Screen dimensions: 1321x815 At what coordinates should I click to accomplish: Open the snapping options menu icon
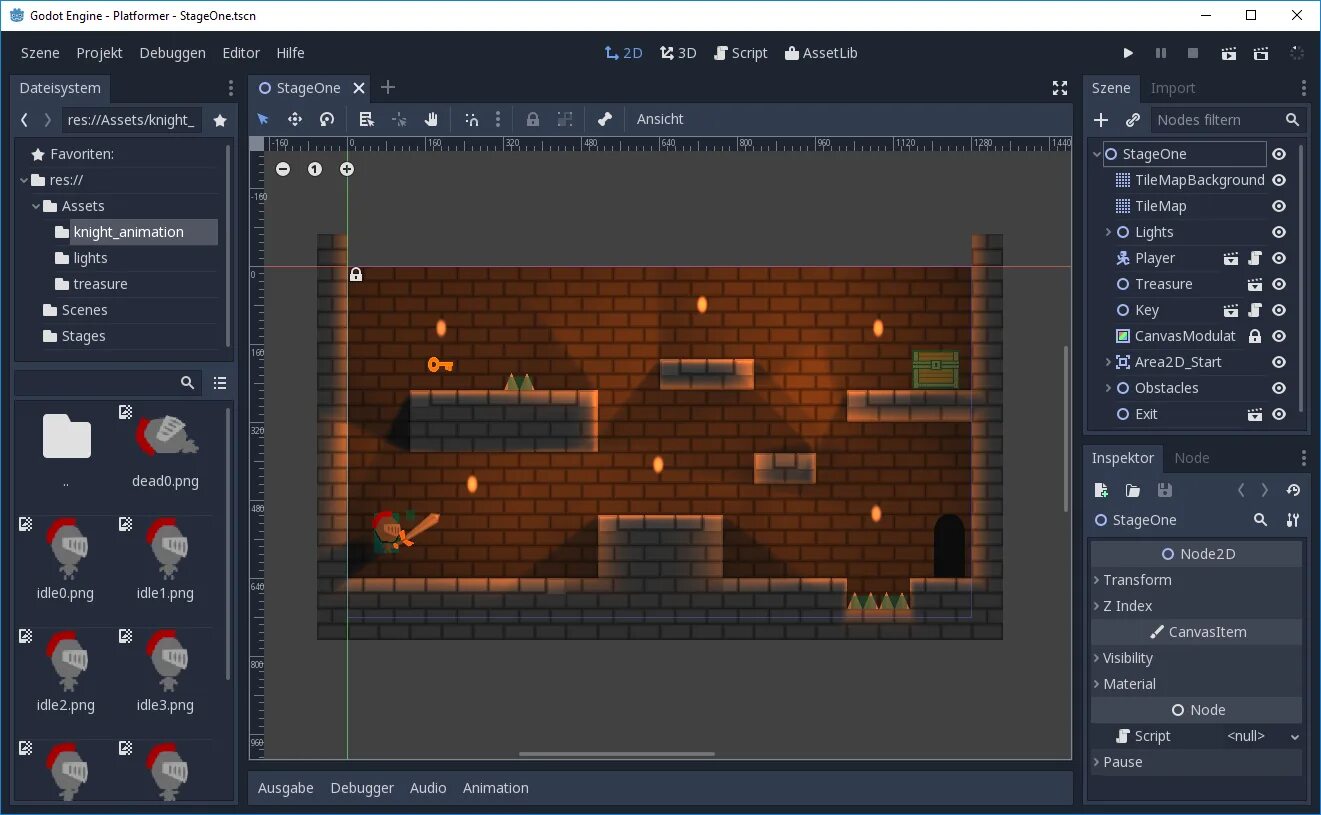point(498,119)
